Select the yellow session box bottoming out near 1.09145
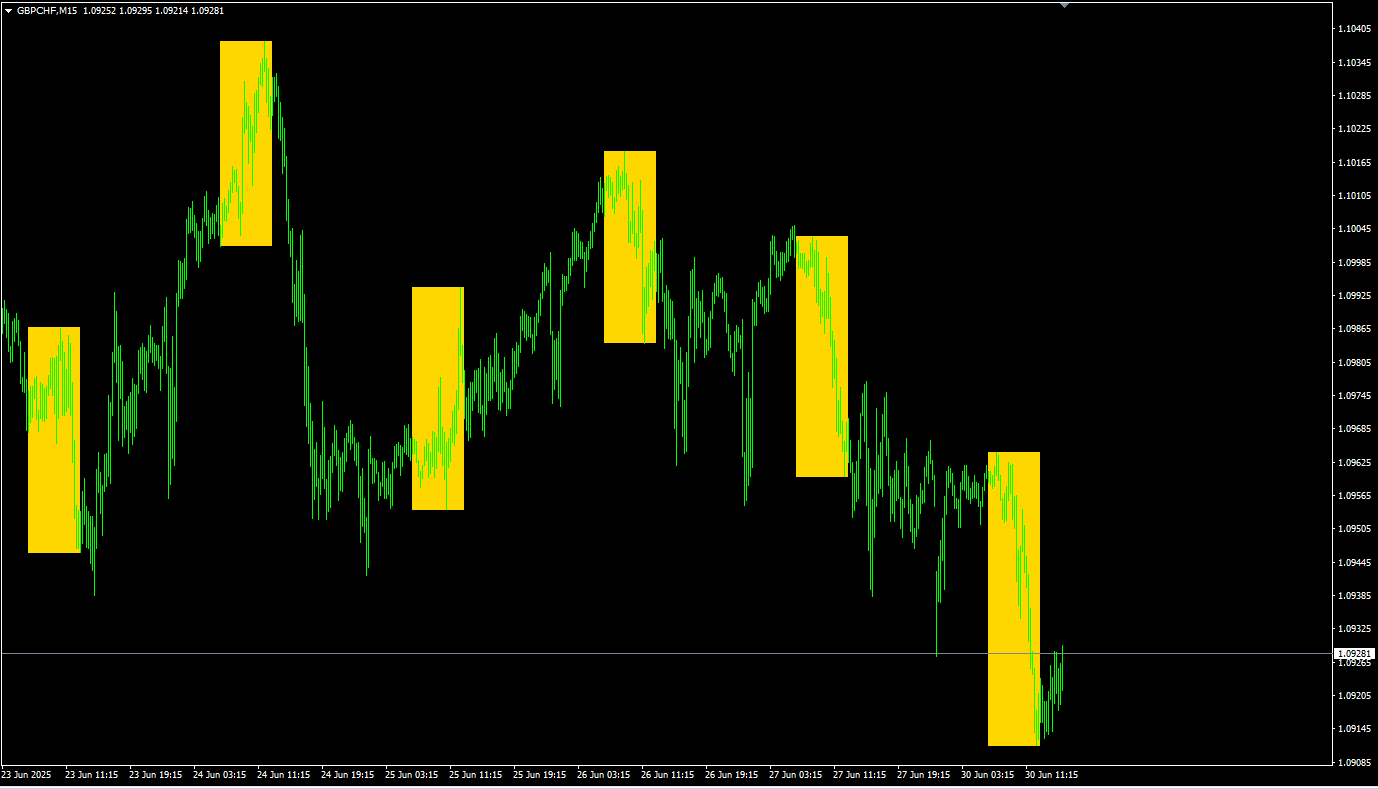This screenshot has width=1378, height=789. 1014,599
